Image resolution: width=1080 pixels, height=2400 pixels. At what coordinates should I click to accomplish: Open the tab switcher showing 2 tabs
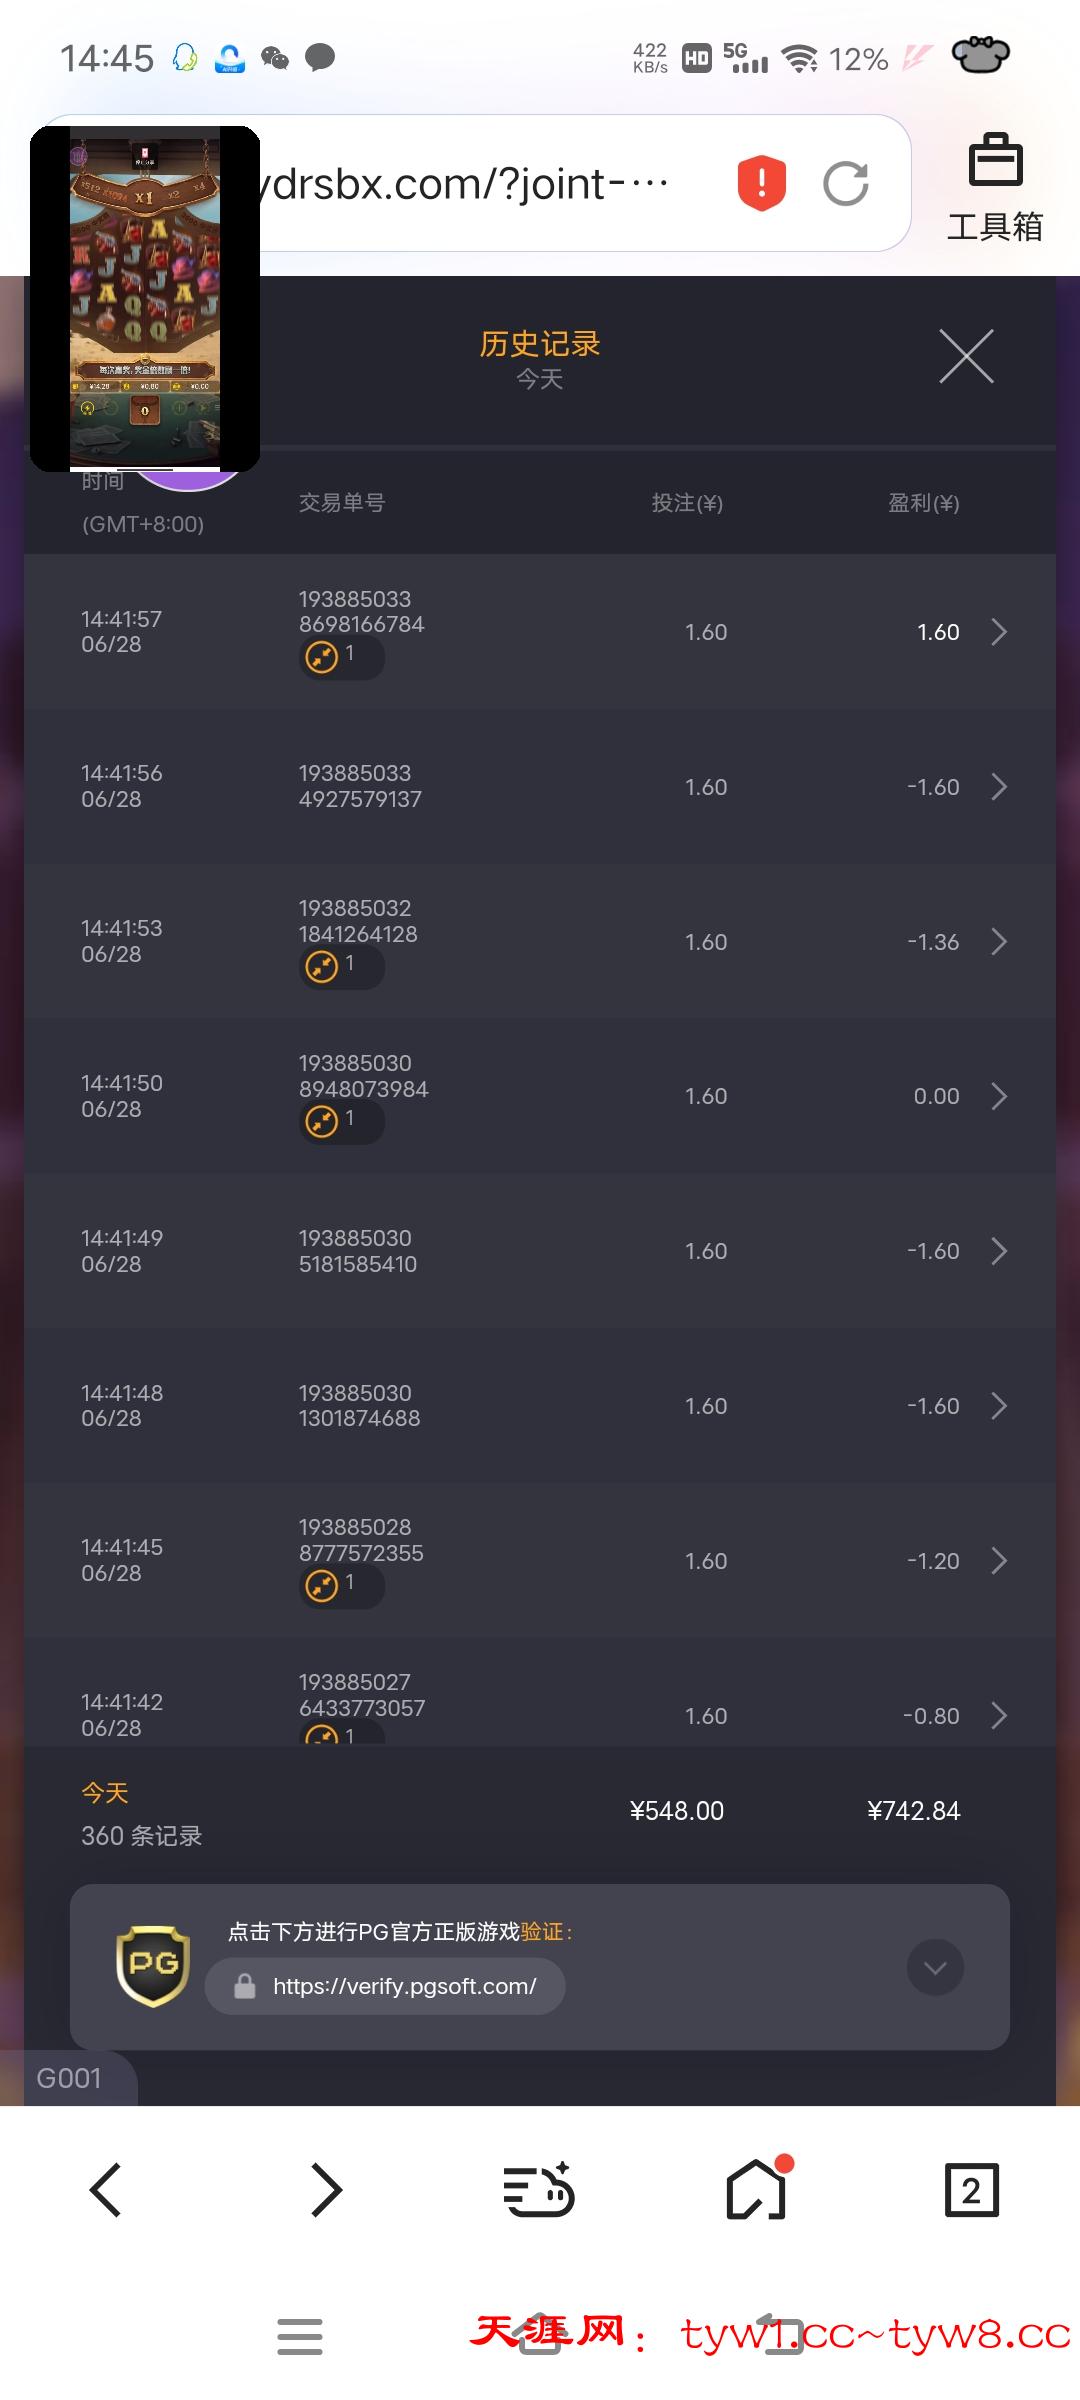tap(971, 2190)
